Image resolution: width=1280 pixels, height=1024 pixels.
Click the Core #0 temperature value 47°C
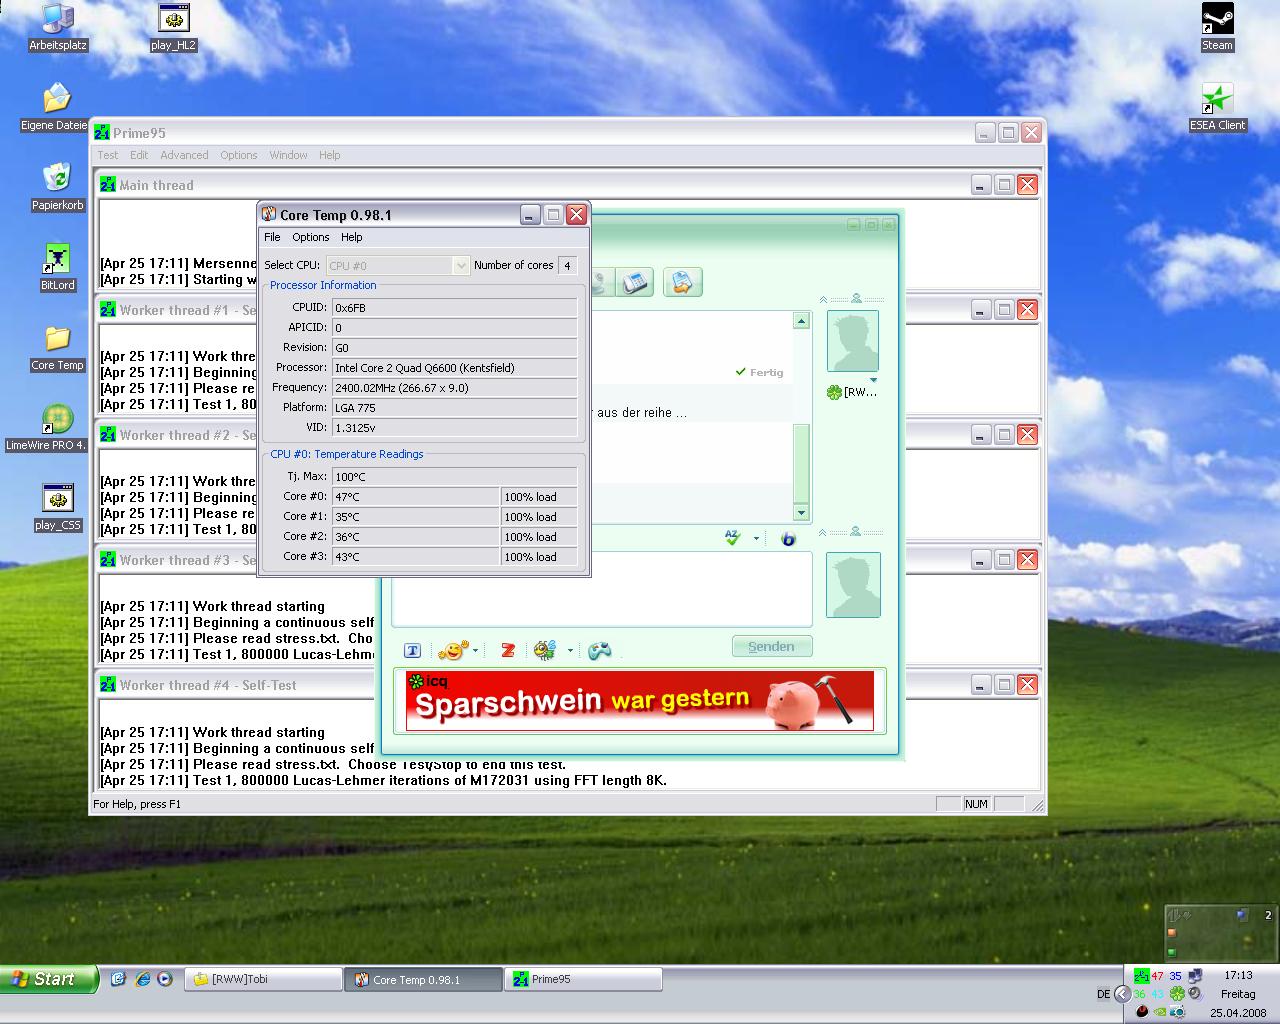pyautogui.click(x=416, y=497)
